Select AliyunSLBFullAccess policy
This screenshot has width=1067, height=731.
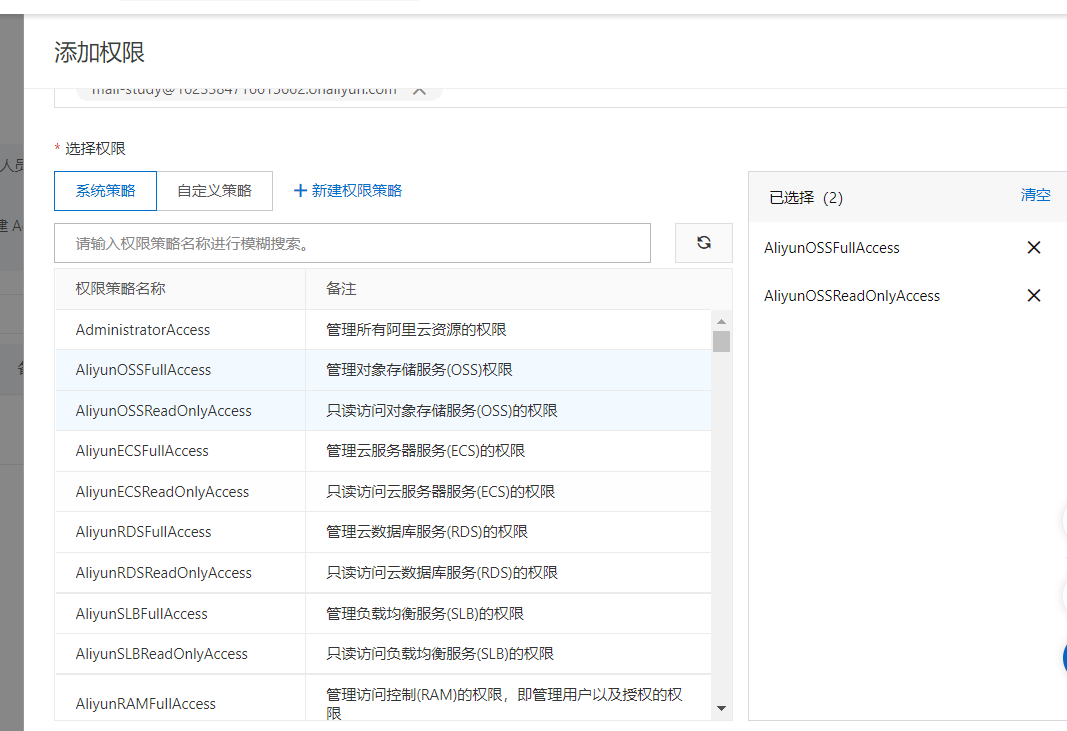coord(384,613)
